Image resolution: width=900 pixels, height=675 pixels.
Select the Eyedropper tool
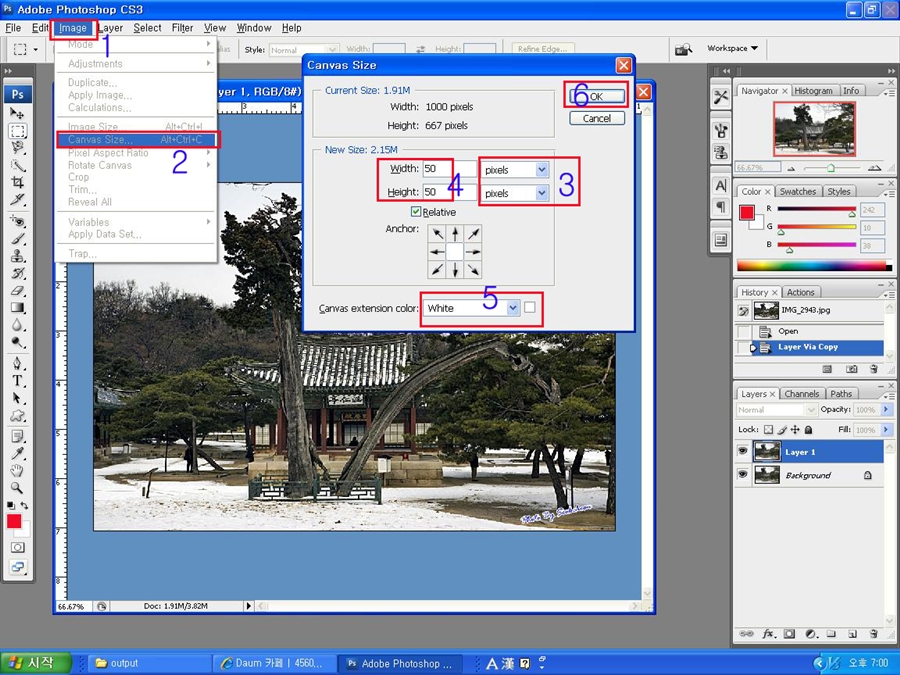pyautogui.click(x=17, y=453)
